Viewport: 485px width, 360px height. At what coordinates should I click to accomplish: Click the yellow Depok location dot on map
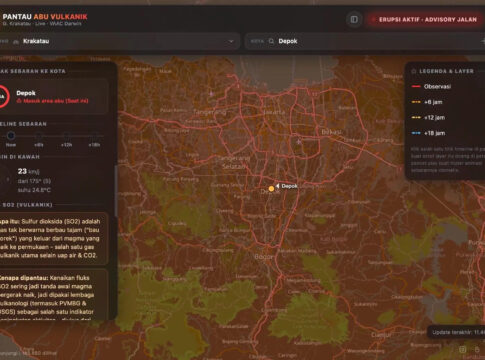[271, 189]
